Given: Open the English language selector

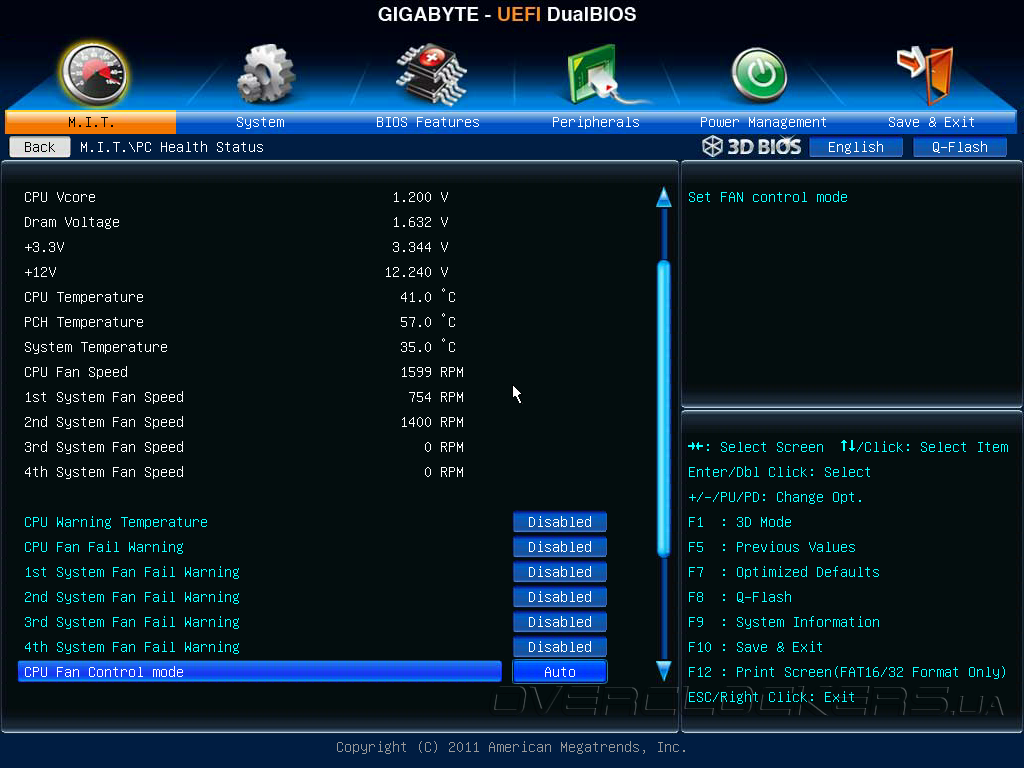Looking at the screenshot, I should pos(856,147).
